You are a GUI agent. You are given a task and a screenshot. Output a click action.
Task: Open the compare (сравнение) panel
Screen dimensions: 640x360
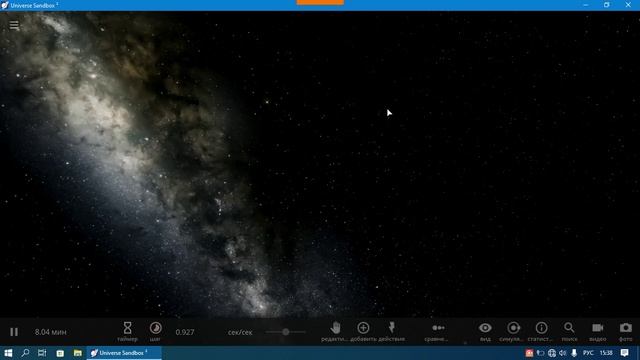(438, 331)
